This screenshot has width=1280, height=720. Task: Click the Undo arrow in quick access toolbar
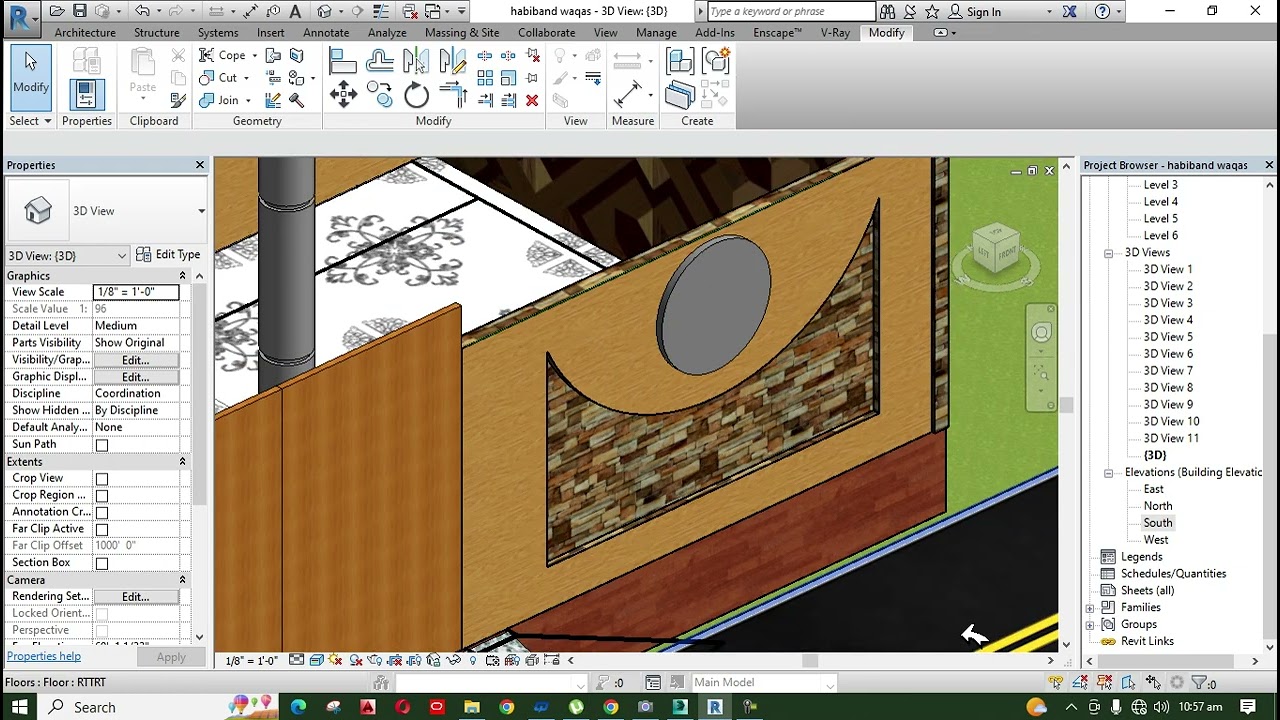point(143,12)
